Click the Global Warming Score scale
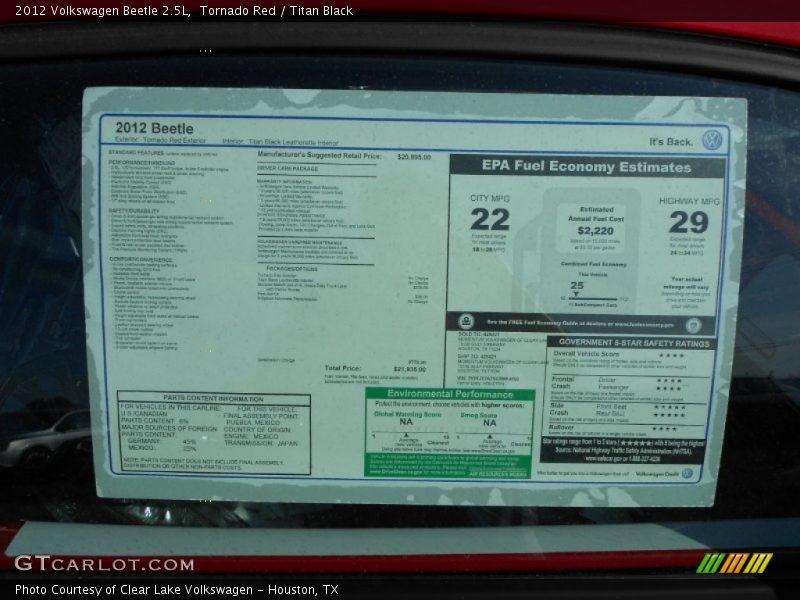 (x=411, y=437)
